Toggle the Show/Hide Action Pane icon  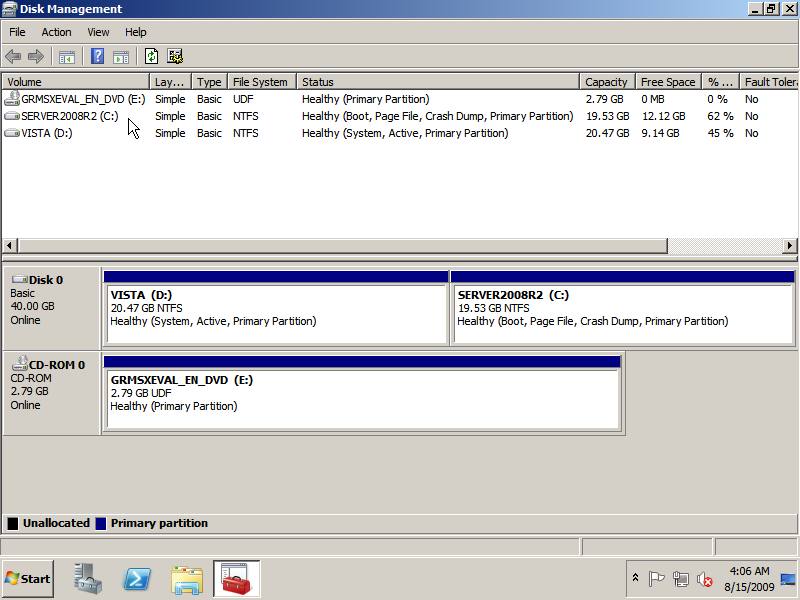(121, 57)
